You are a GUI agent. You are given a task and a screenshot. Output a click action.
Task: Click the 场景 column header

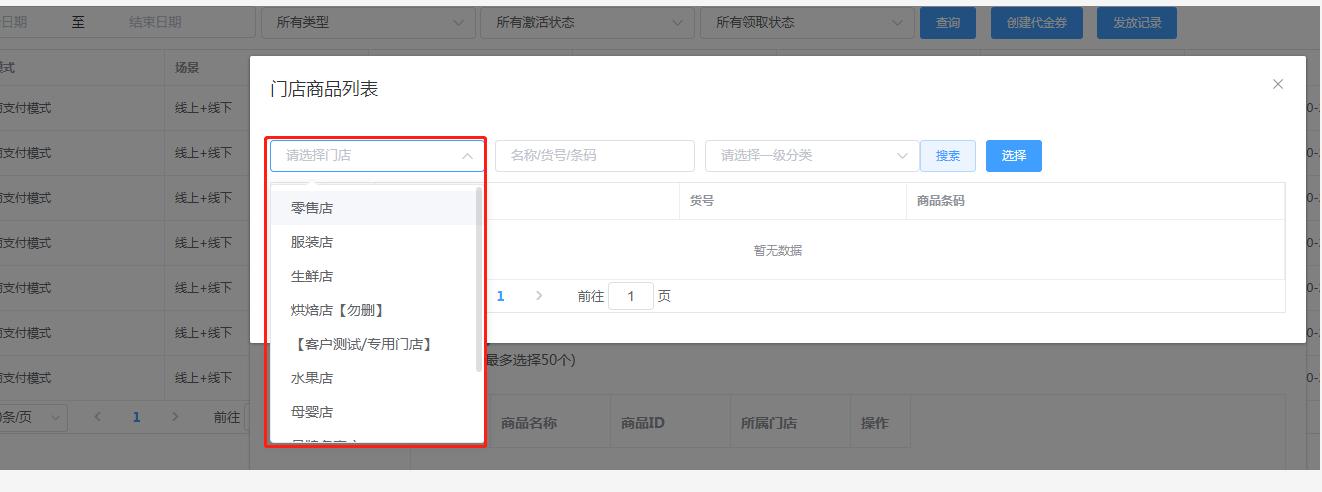(x=187, y=68)
